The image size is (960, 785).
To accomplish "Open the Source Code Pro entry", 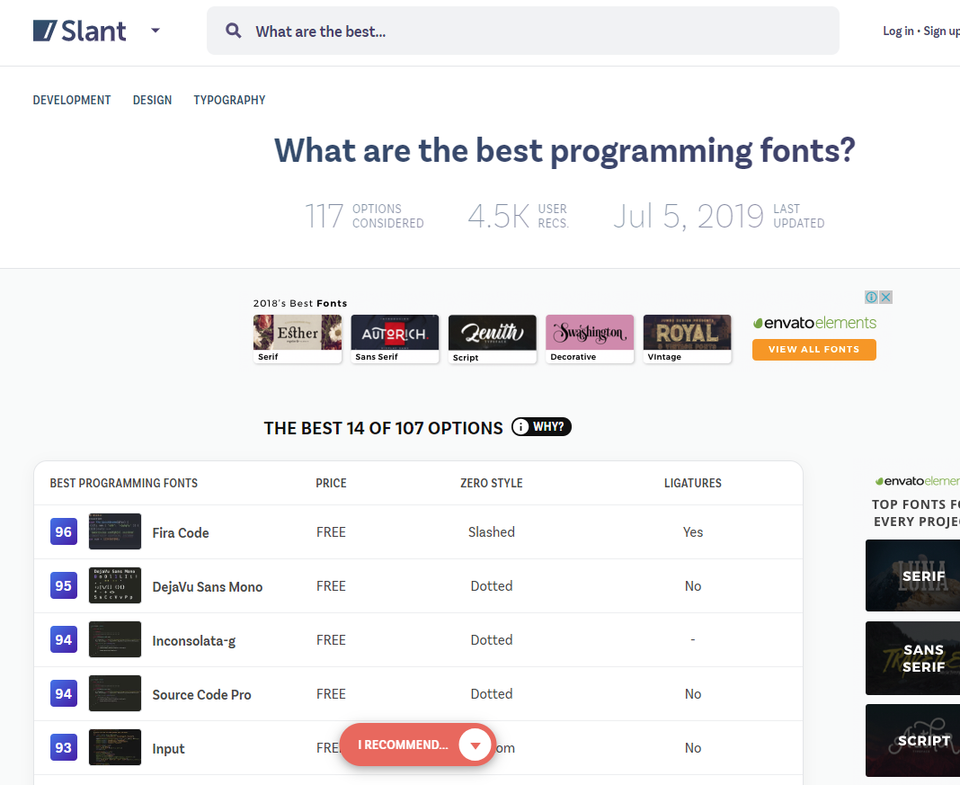I will [202, 694].
